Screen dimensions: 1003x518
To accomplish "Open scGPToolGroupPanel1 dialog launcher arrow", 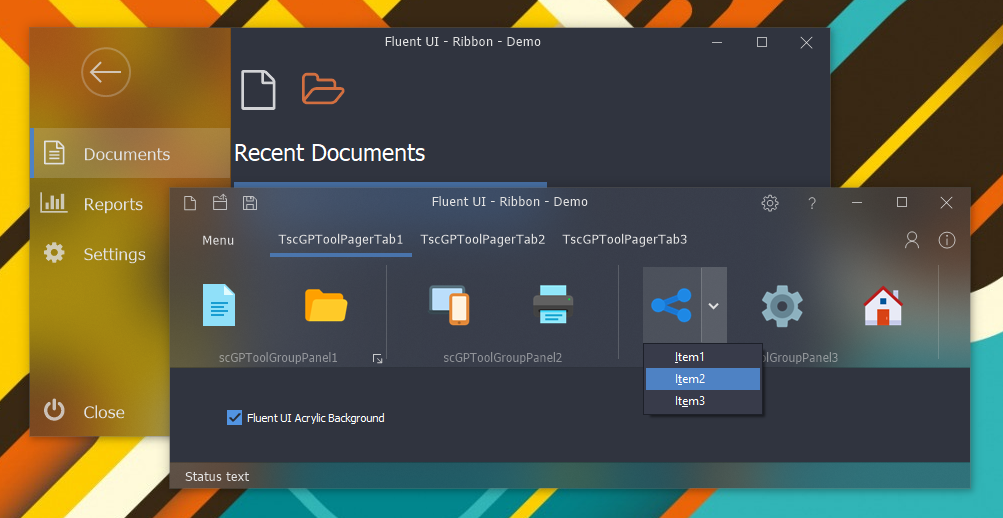I will click(377, 359).
